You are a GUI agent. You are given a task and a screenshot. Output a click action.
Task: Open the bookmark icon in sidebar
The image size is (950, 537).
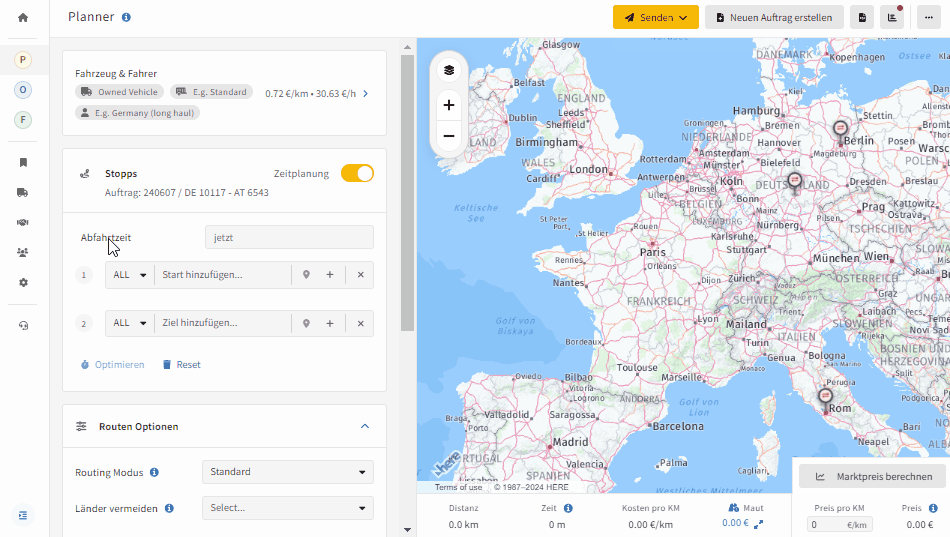pos(23,162)
